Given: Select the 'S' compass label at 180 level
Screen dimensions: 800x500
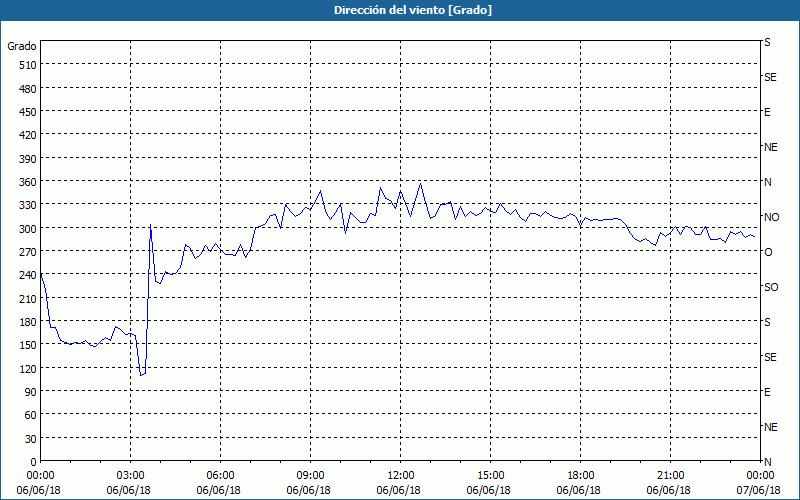Looking at the screenshot, I should [x=767, y=322].
